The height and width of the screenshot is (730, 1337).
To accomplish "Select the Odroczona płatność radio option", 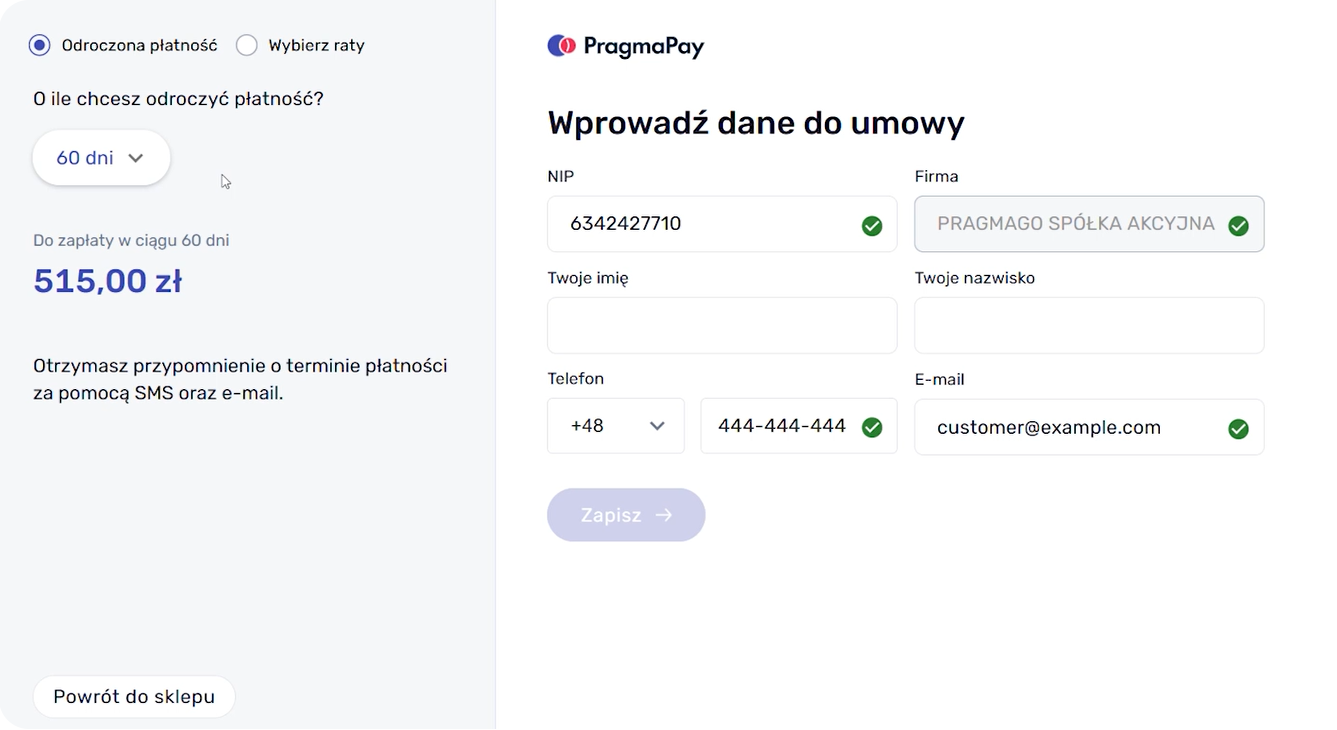I will (x=40, y=45).
